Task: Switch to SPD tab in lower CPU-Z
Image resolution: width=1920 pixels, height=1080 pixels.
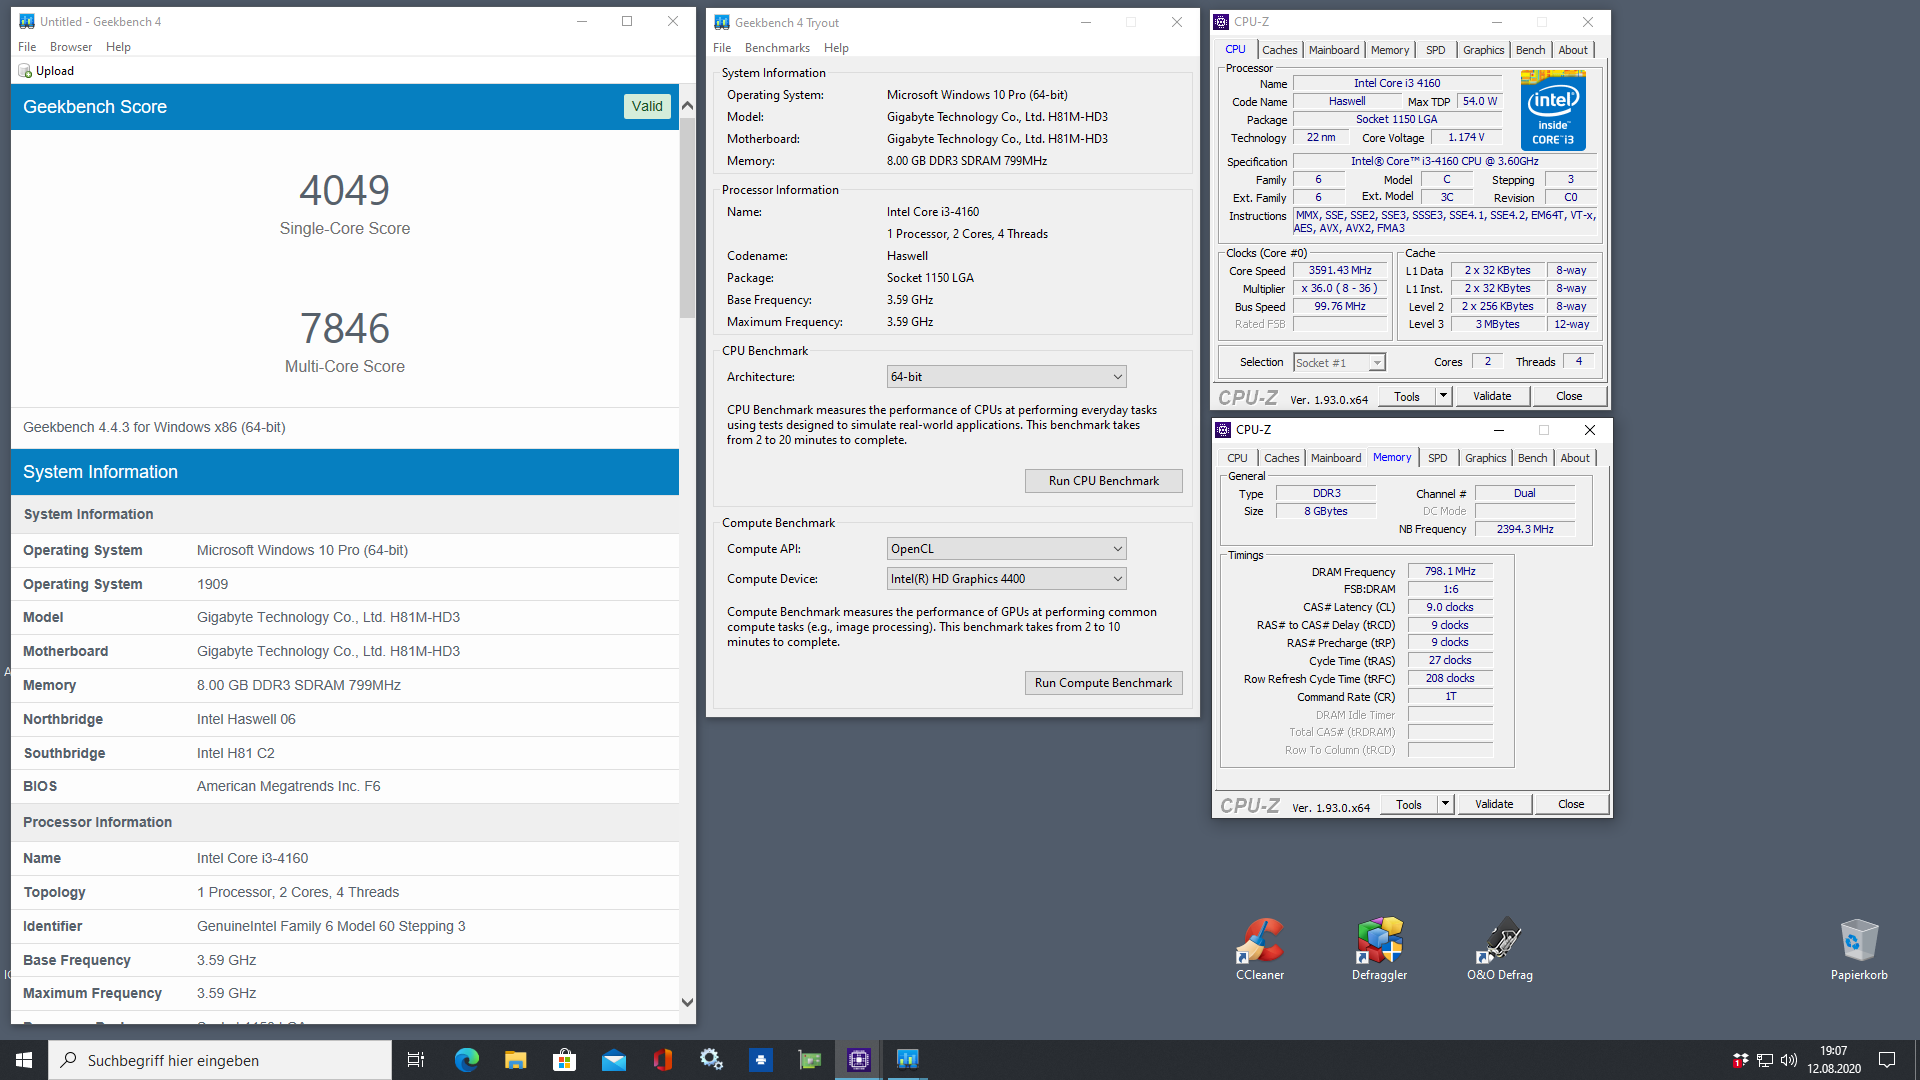Action: tap(1437, 458)
